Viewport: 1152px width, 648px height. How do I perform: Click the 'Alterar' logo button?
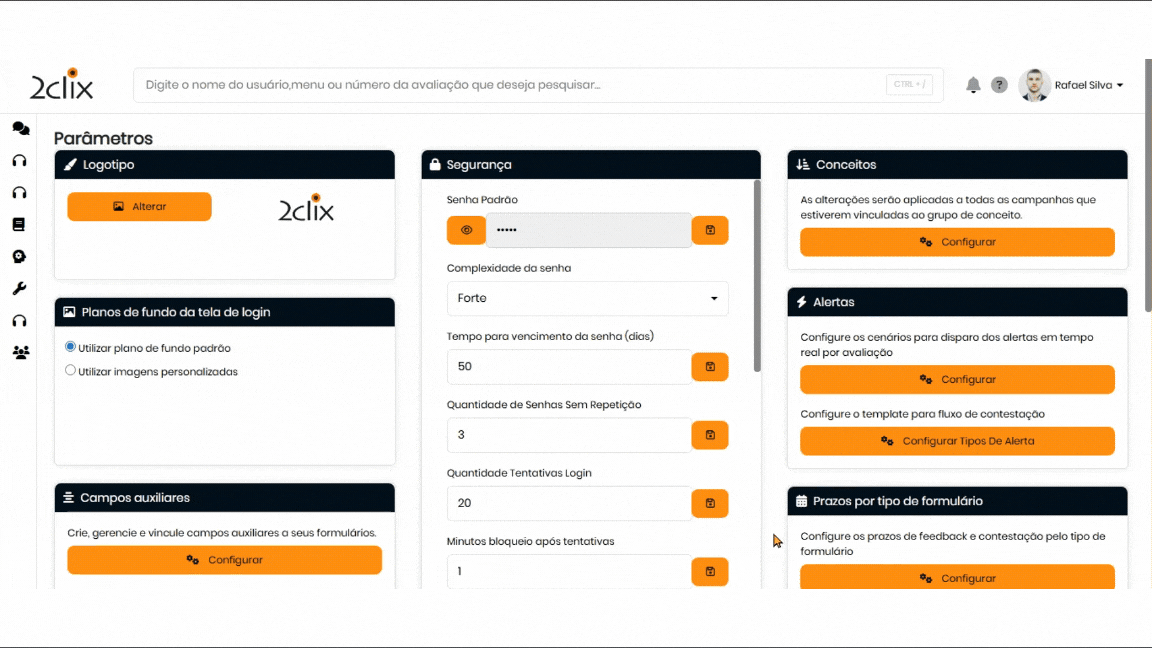[140, 207]
